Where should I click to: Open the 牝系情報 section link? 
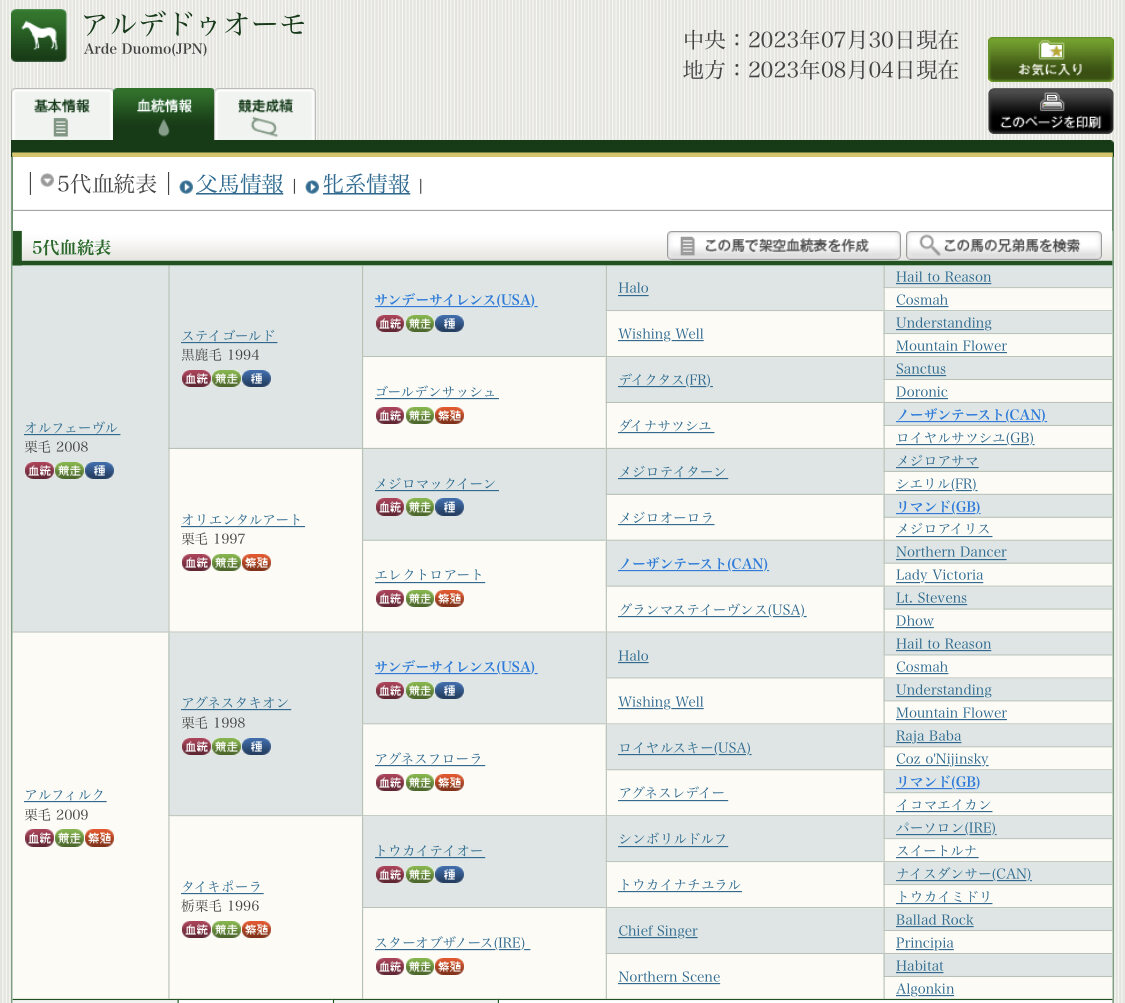[x=366, y=185]
